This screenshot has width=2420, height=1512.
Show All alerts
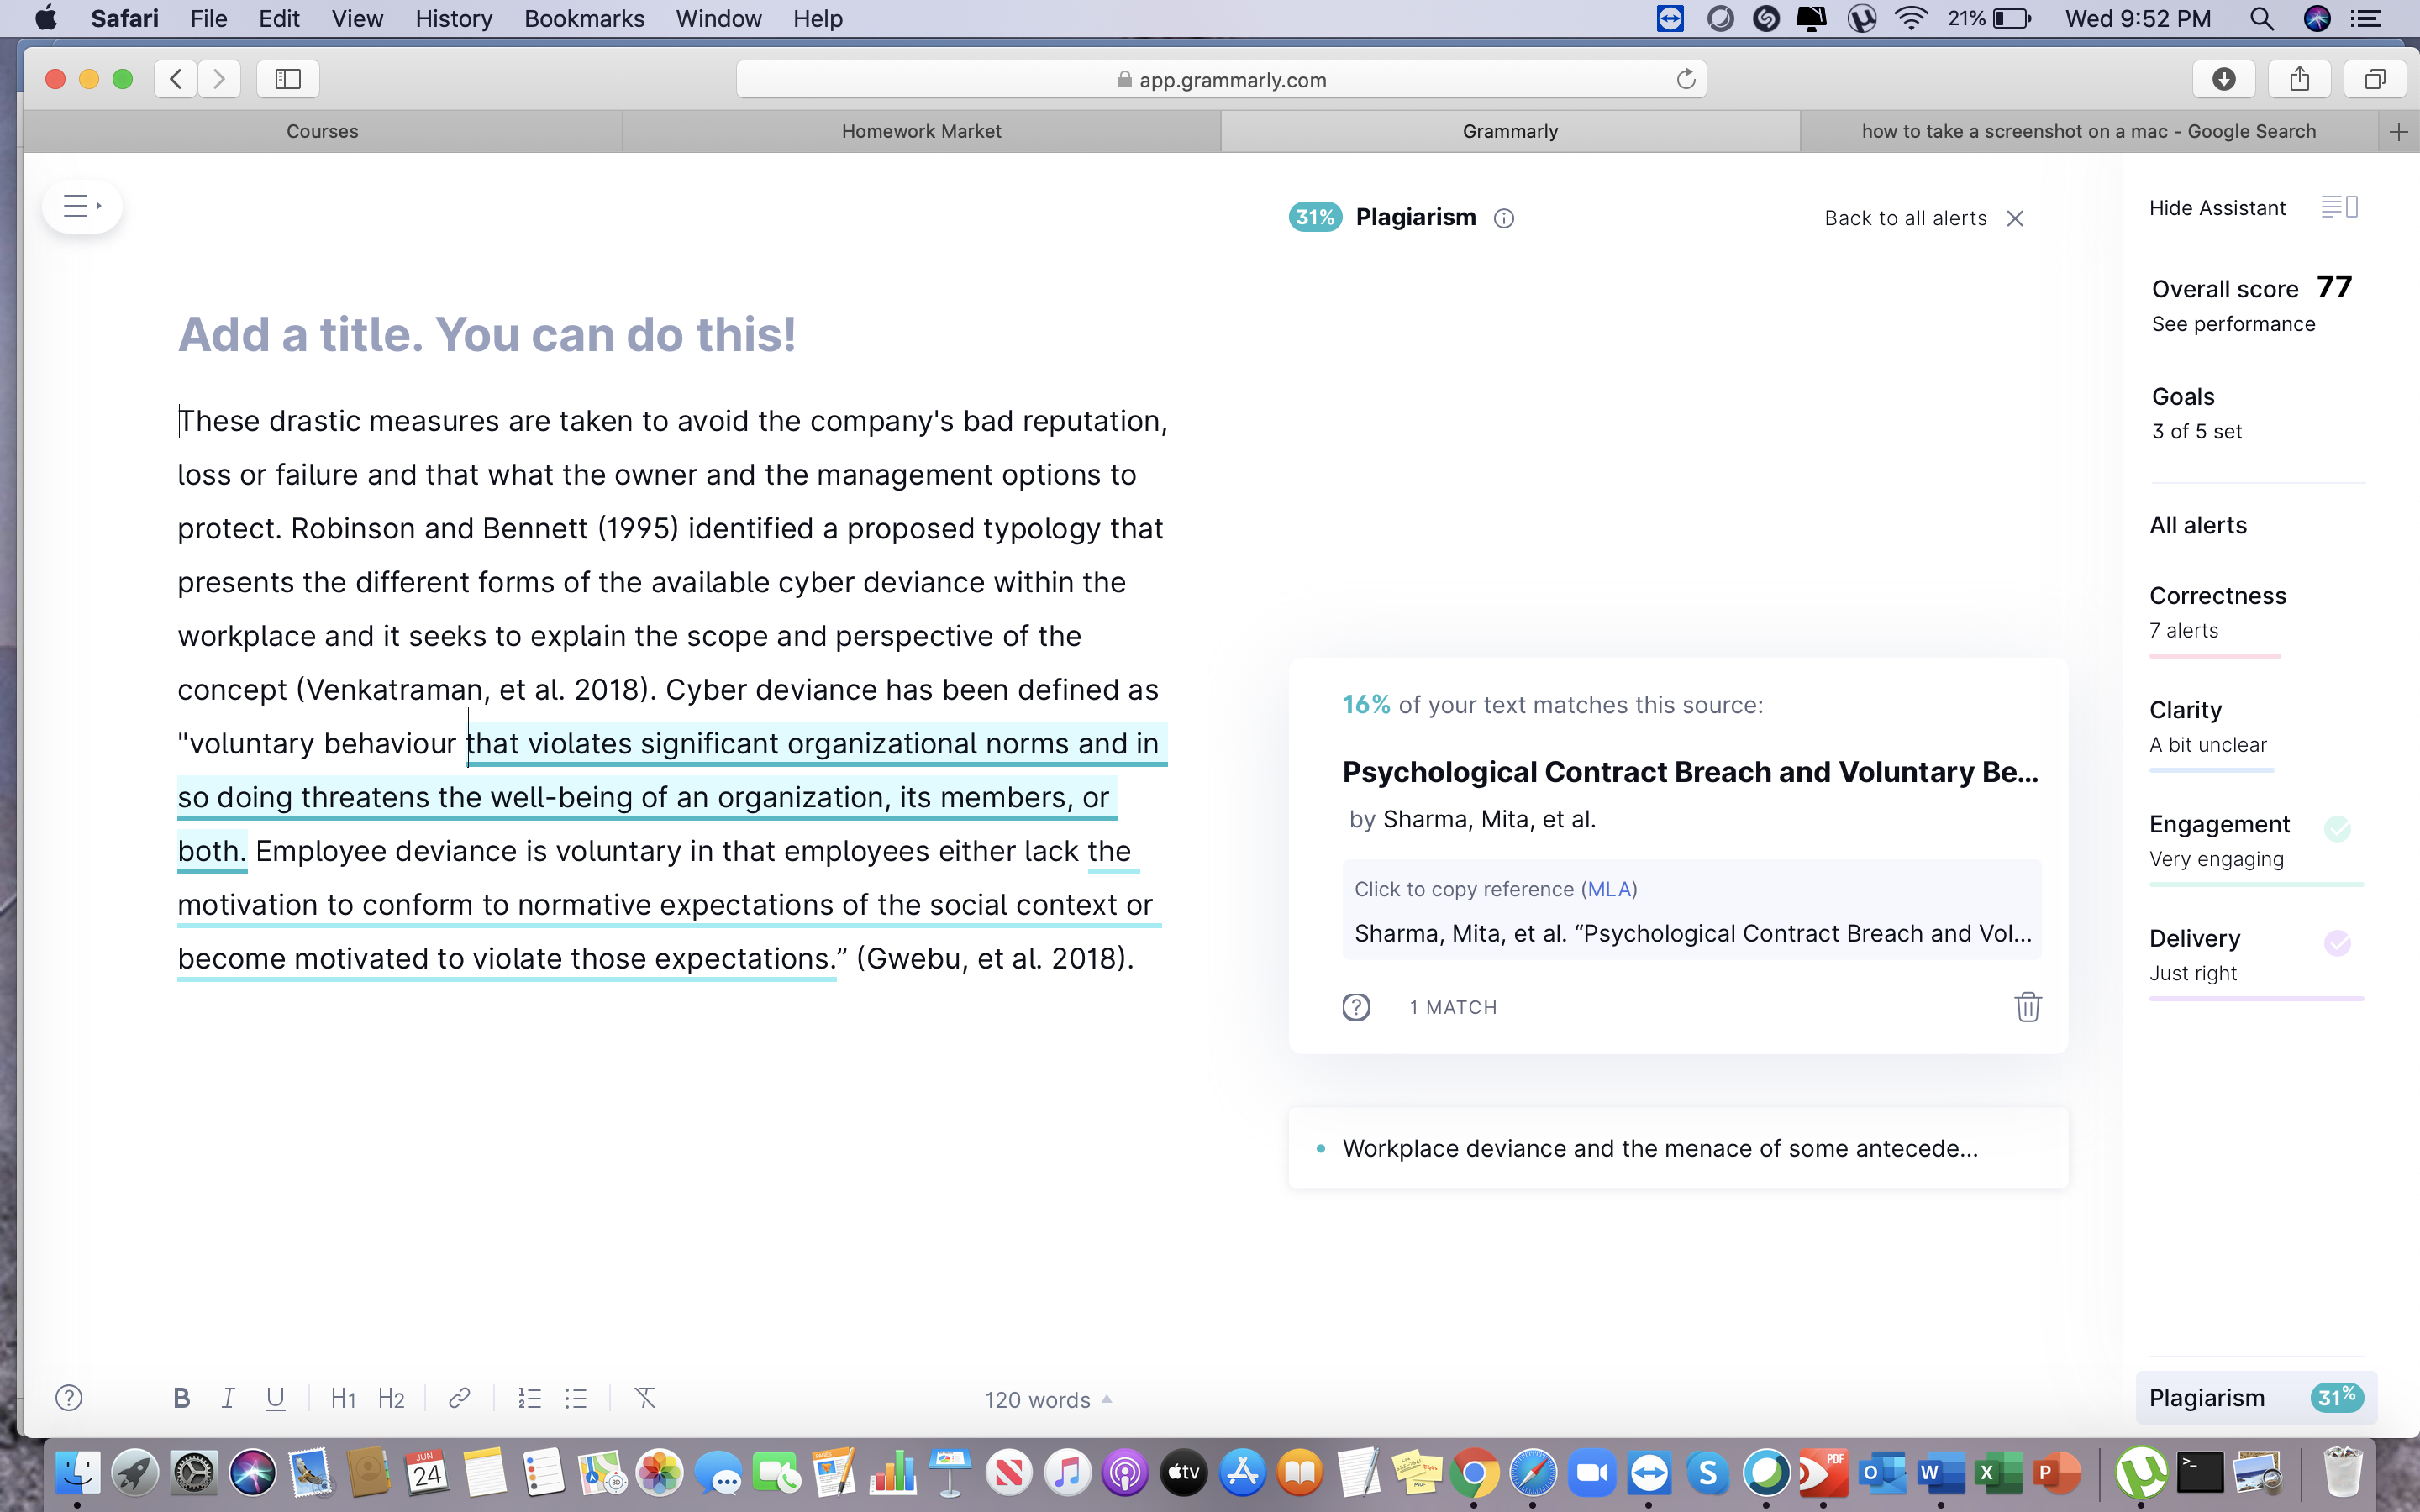point(2198,525)
